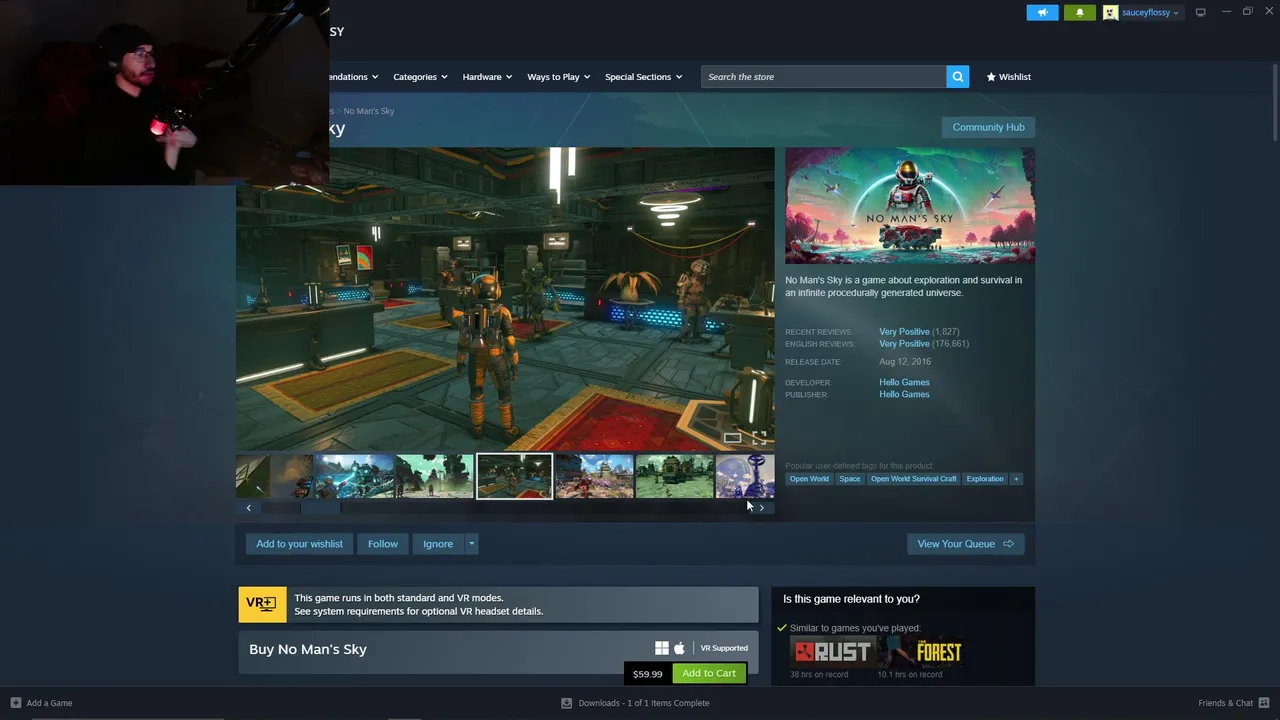Viewport: 1280px width, 720px height.
Task: Click the Downloads tray icon
Action: 566,703
